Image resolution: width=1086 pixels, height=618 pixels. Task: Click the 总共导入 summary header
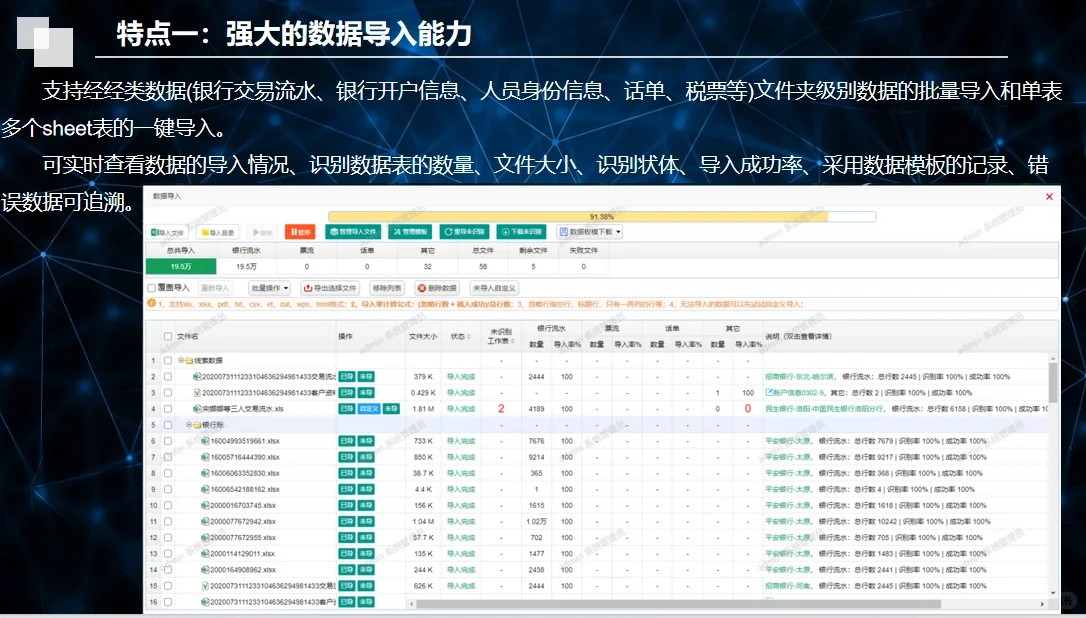[181, 250]
